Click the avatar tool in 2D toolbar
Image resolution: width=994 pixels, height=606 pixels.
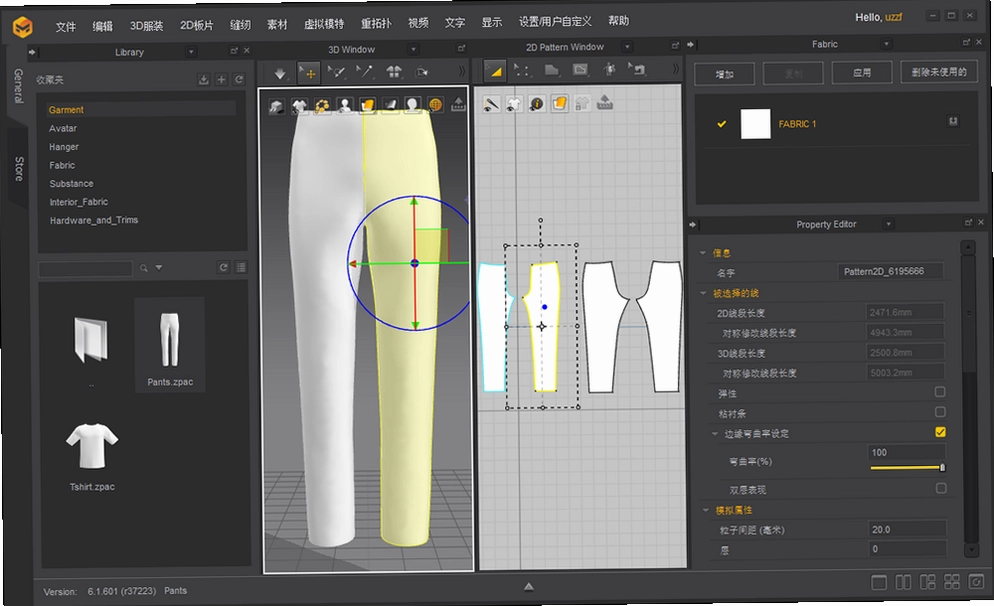(609, 68)
